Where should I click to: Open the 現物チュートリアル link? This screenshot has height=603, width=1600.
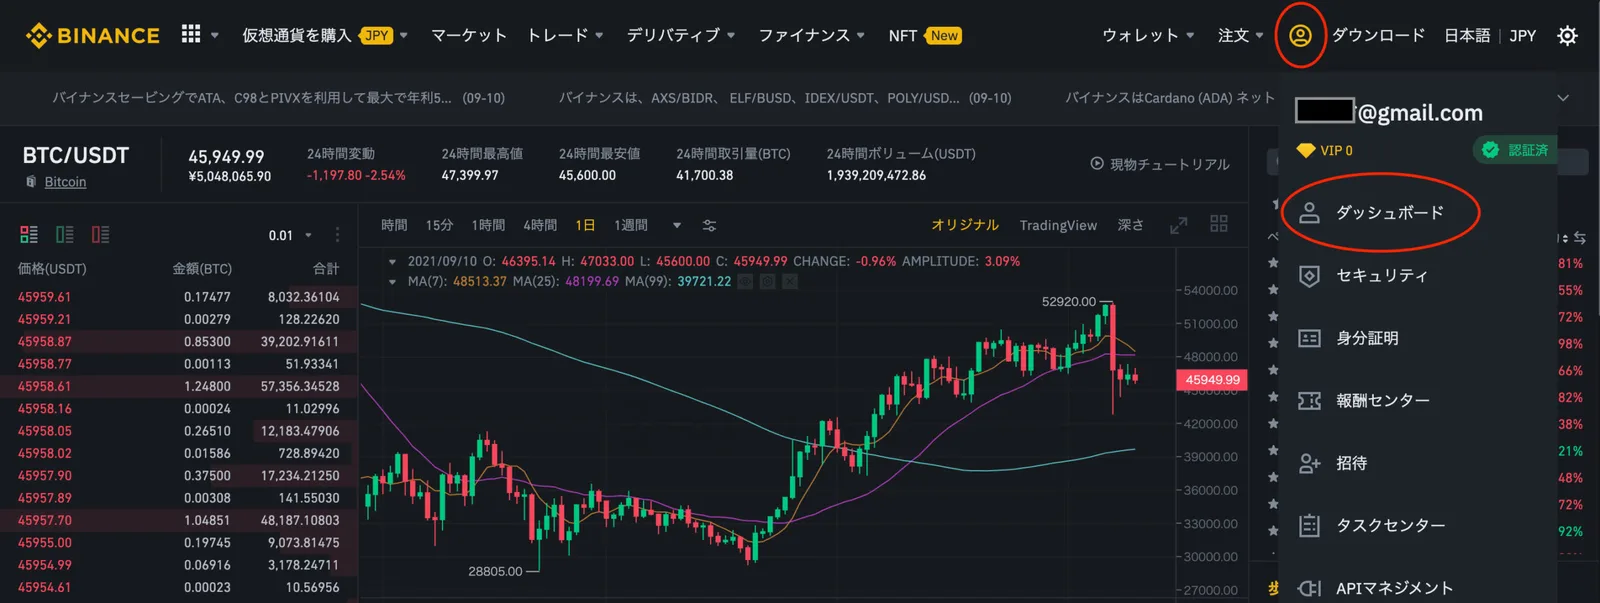click(1170, 164)
